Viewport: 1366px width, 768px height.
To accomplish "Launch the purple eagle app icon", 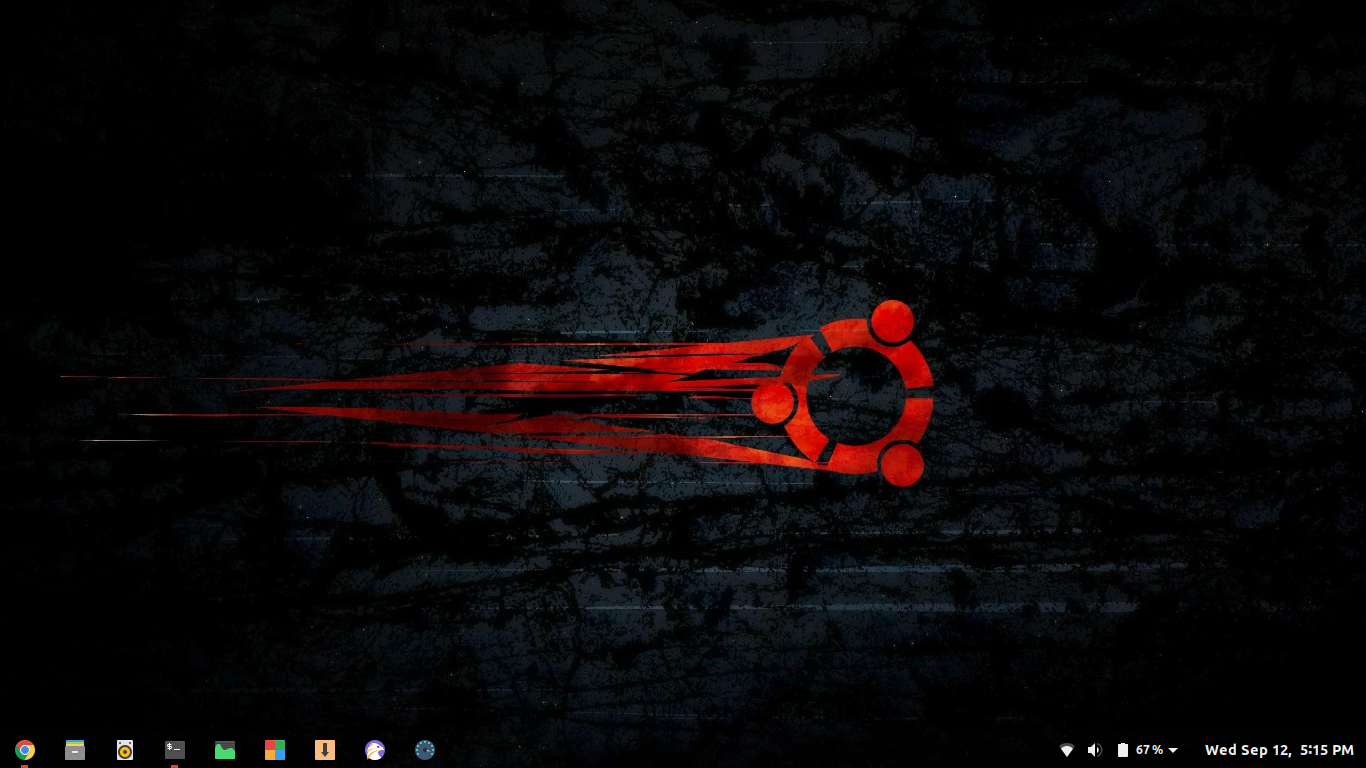I will coord(375,750).
